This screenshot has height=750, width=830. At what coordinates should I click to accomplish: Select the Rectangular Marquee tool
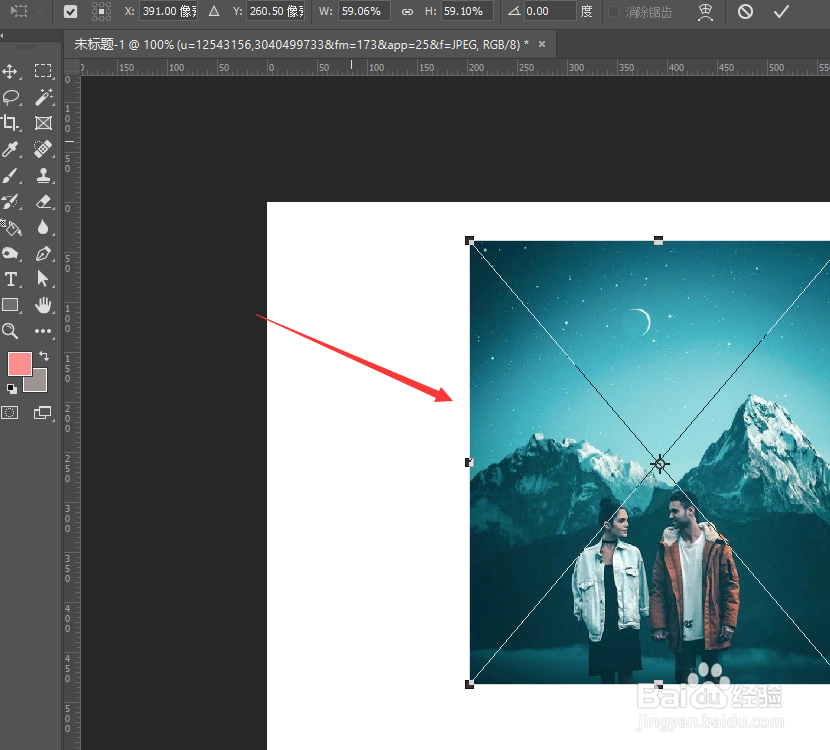click(x=43, y=71)
